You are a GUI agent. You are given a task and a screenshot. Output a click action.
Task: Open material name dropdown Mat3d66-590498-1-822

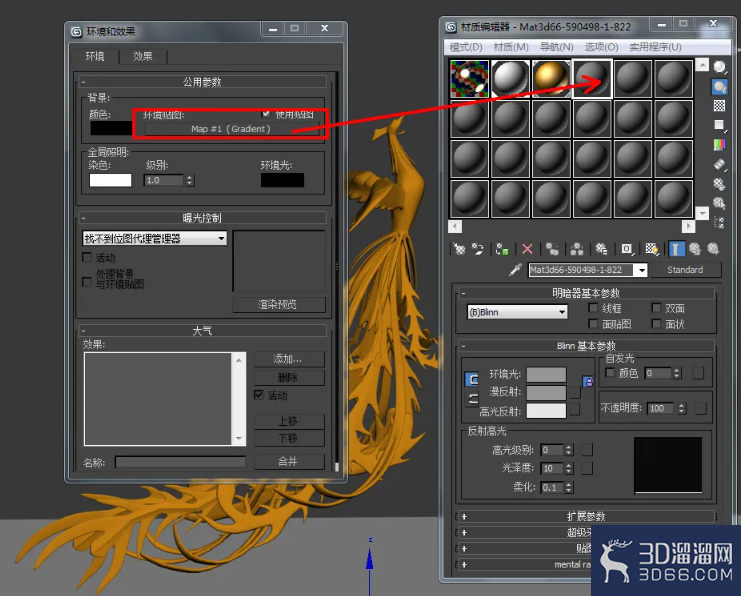pos(641,270)
